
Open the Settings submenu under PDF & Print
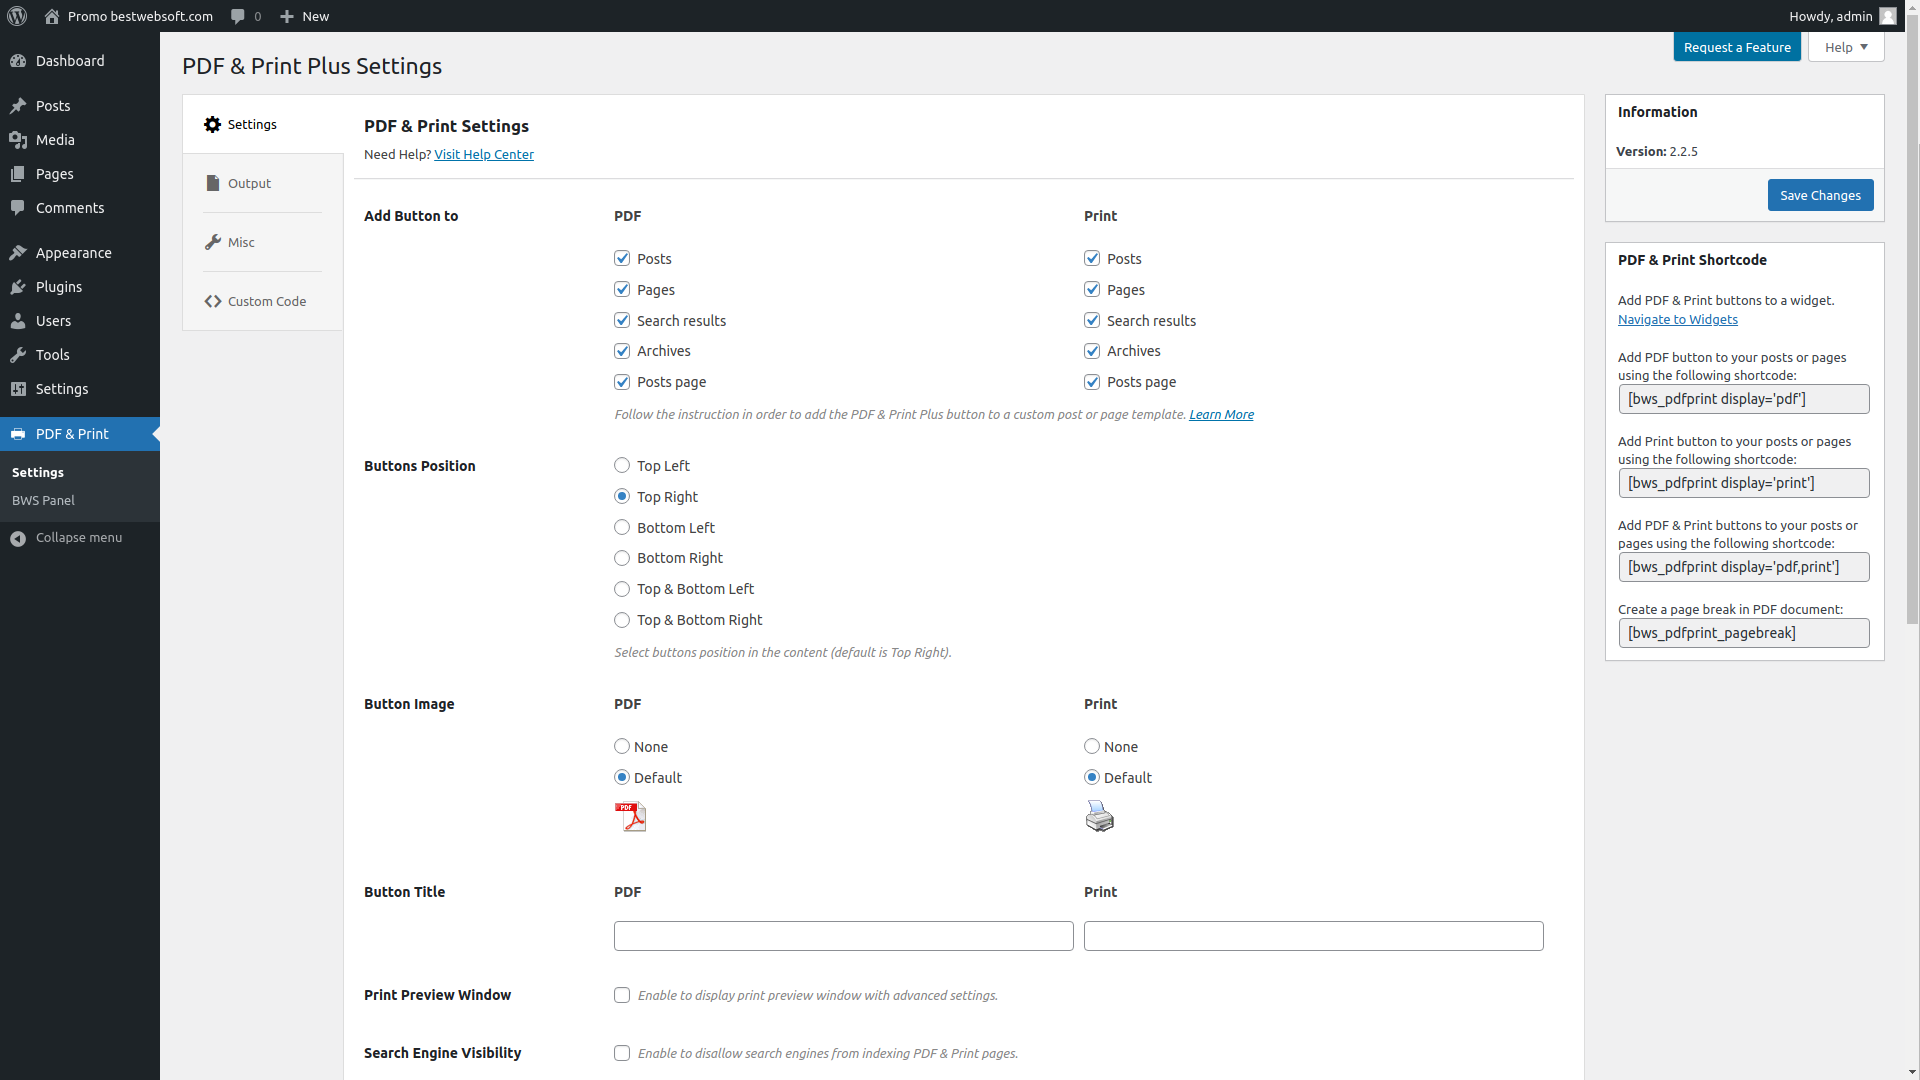(x=38, y=472)
